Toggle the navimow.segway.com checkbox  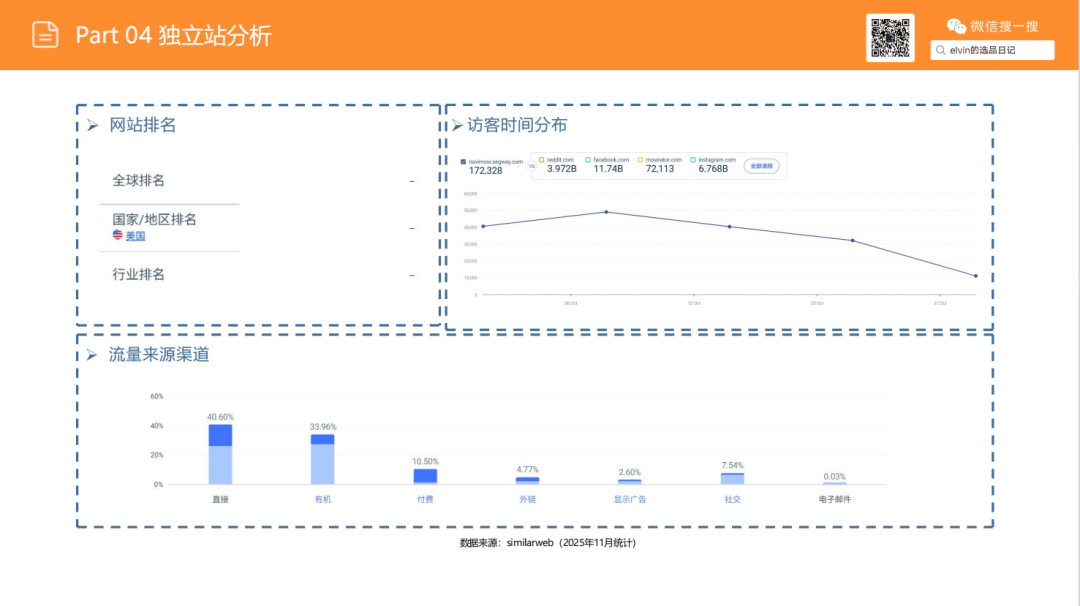tap(463, 160)
